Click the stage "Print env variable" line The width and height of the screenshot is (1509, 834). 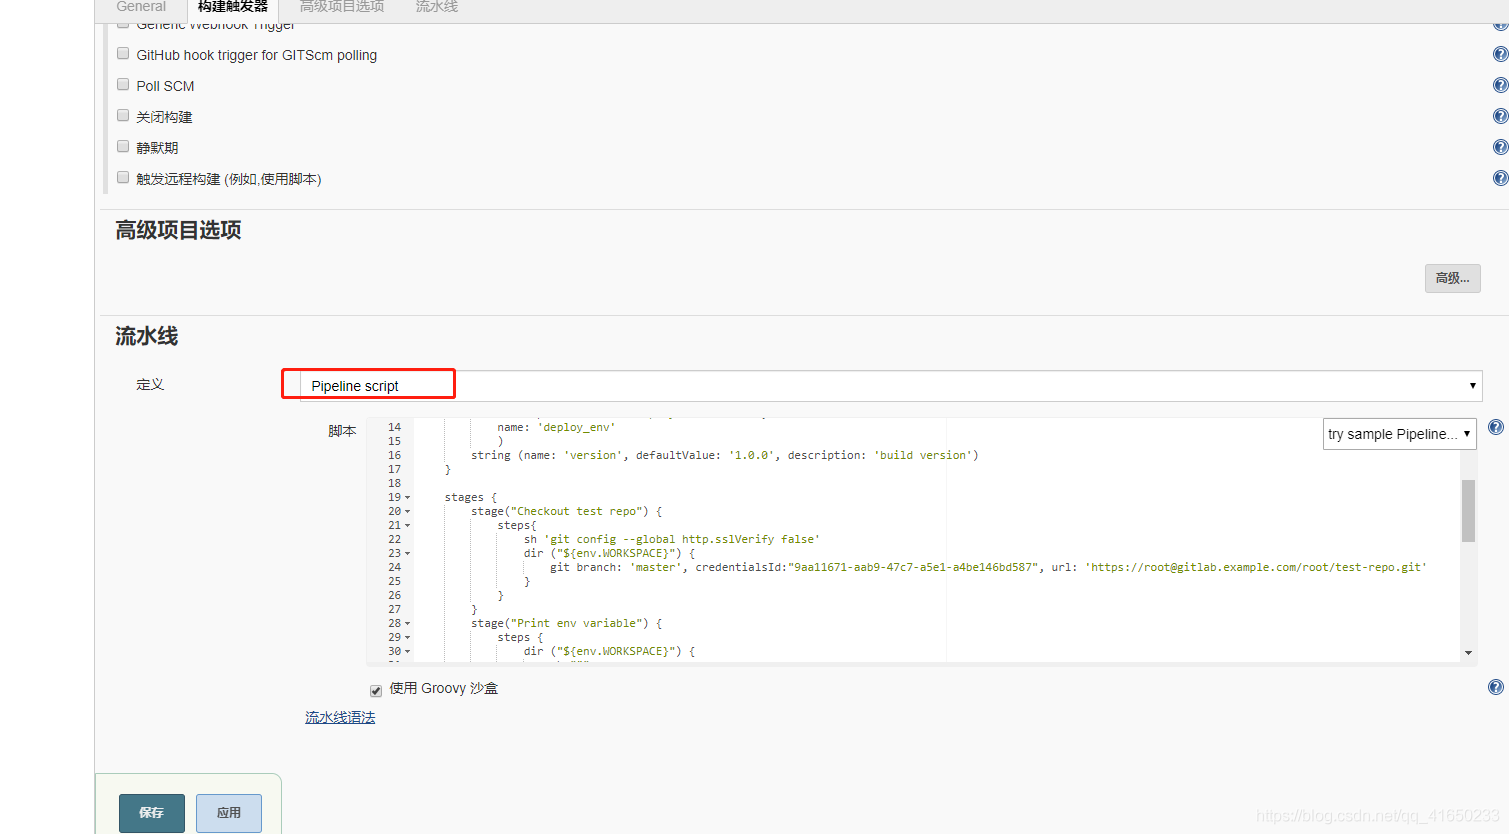(567, 624)
